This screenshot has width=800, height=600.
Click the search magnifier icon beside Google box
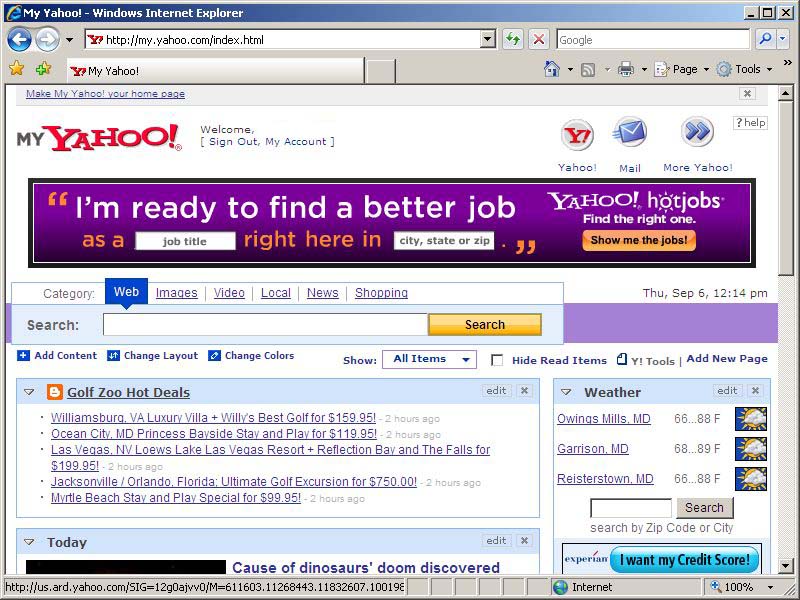[x=765, y=39]
